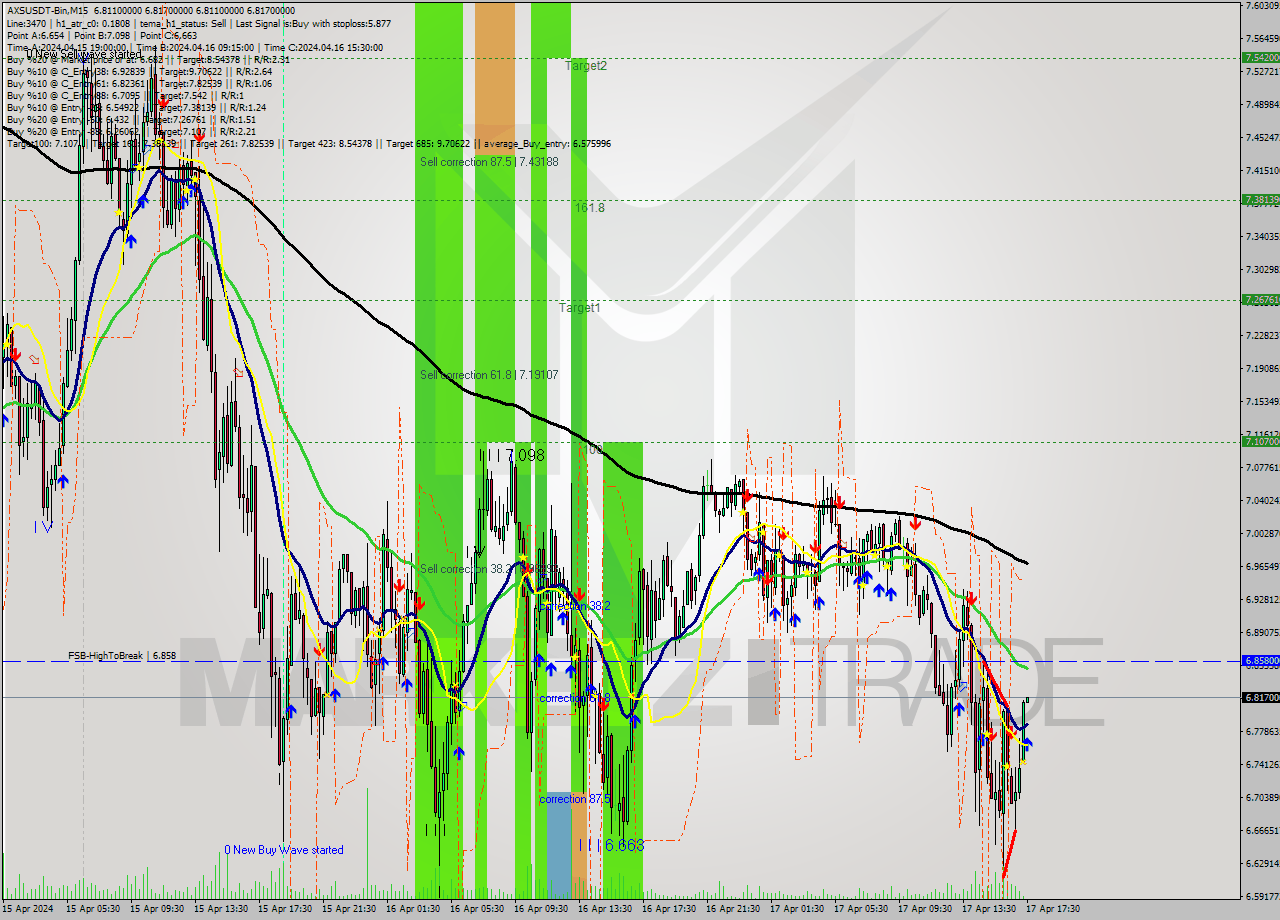Viewport: 1280px width, 920px height.
Task: Click the 'Target 423: 8.54378' entry
Action: [330, 144]
